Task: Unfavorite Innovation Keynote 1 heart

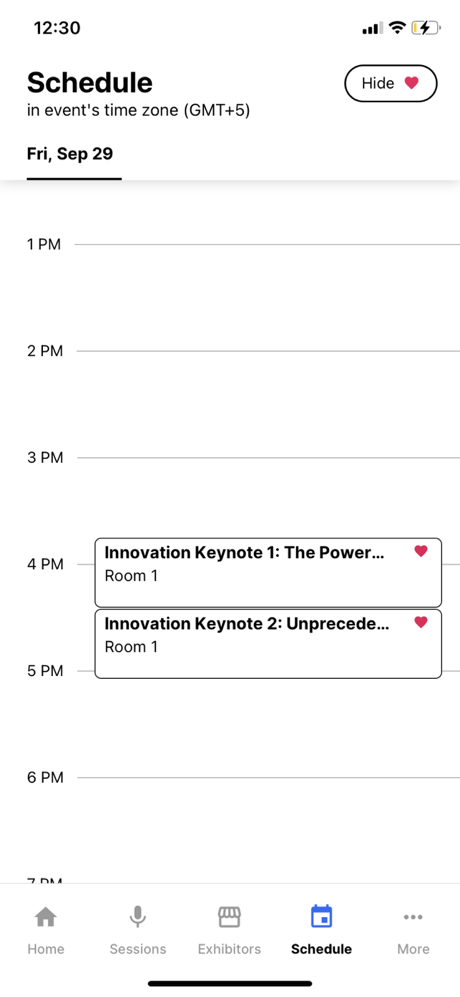Action: (421, 551)
